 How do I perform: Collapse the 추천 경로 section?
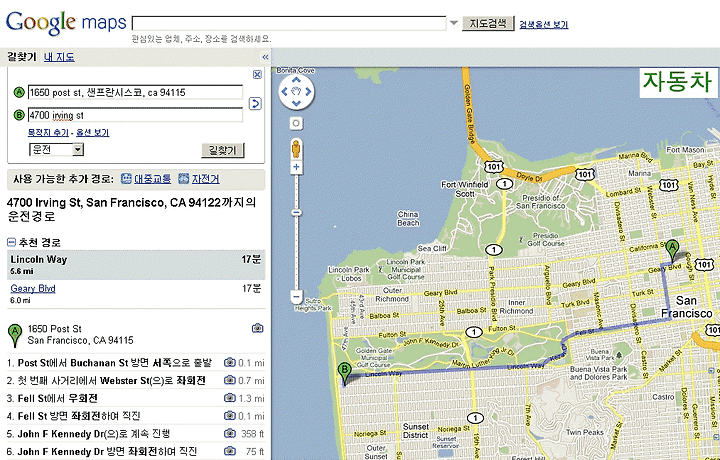tap(11, 242)
